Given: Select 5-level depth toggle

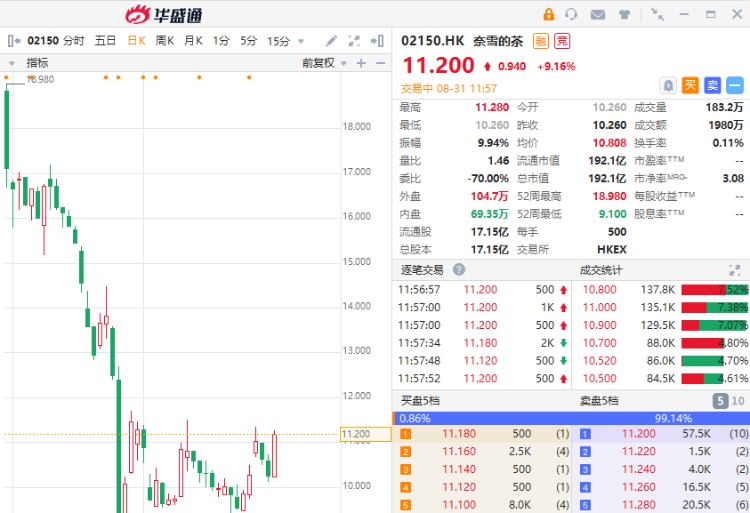Looking at the screenshot, I should click(x=720, y=401).
